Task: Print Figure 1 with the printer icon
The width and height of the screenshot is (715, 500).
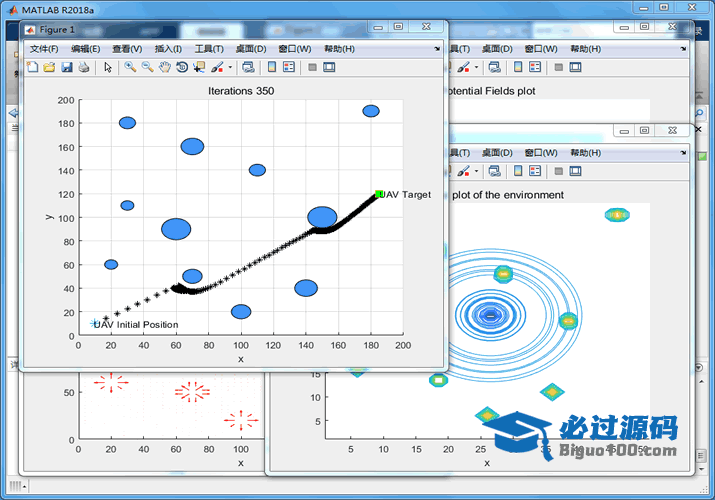Action: tap(84, 67)
